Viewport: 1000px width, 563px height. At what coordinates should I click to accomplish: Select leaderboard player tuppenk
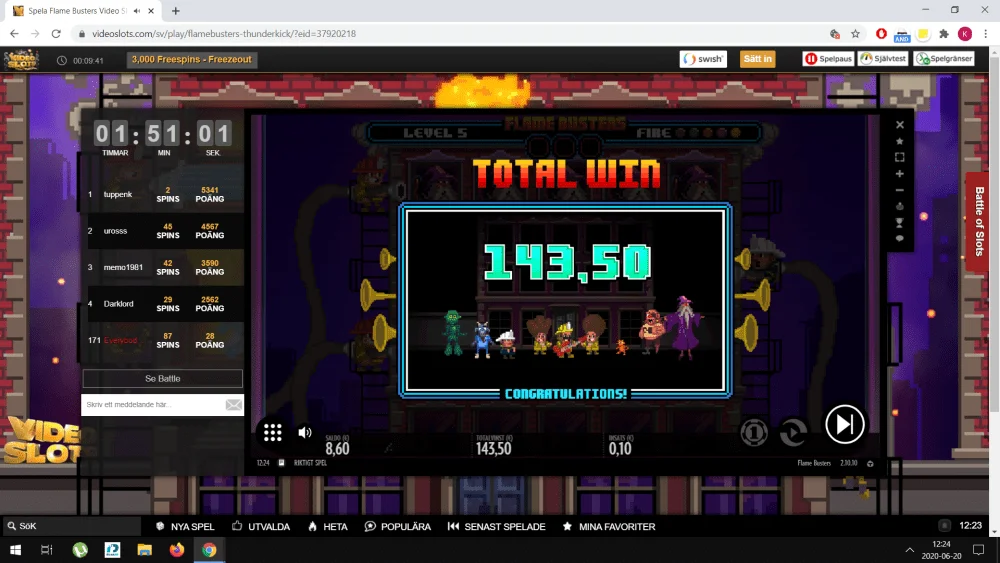117,194
